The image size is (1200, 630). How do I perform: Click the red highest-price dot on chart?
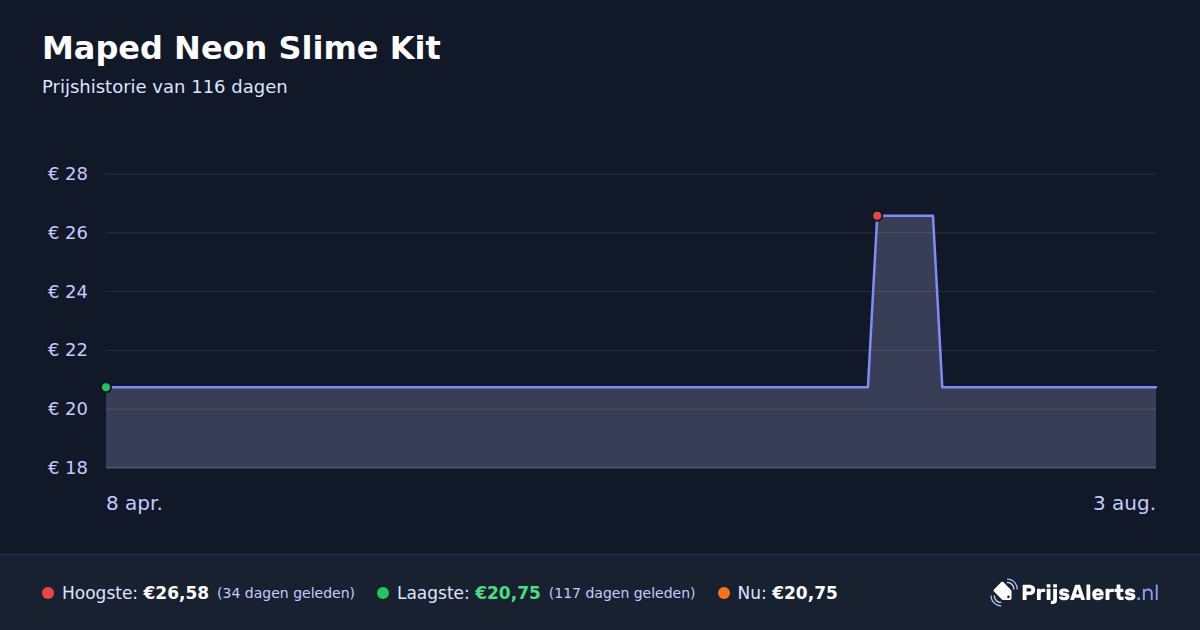click(x=877, y=216)
